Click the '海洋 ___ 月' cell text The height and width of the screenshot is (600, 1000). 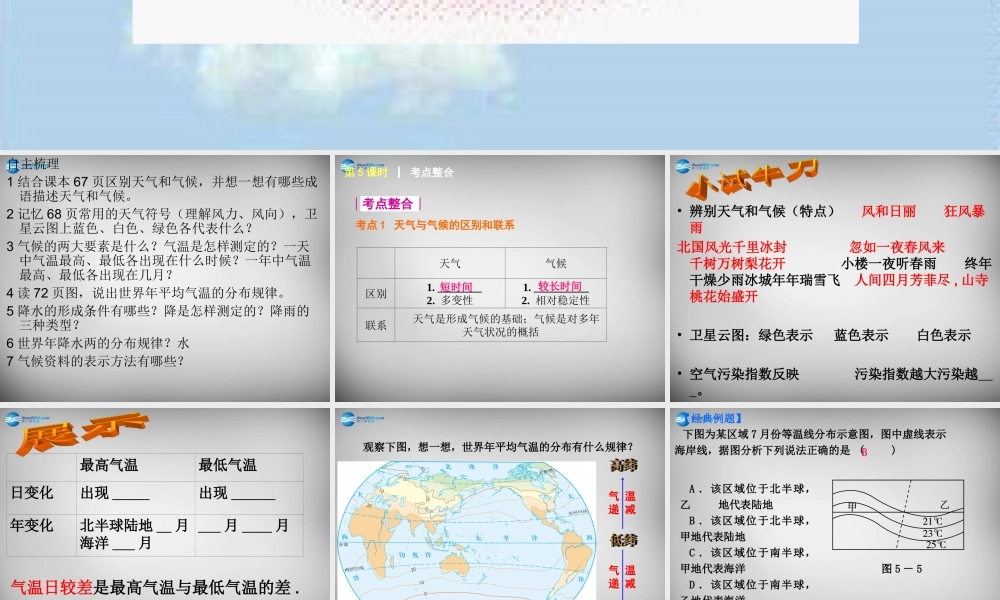(115, 543)
